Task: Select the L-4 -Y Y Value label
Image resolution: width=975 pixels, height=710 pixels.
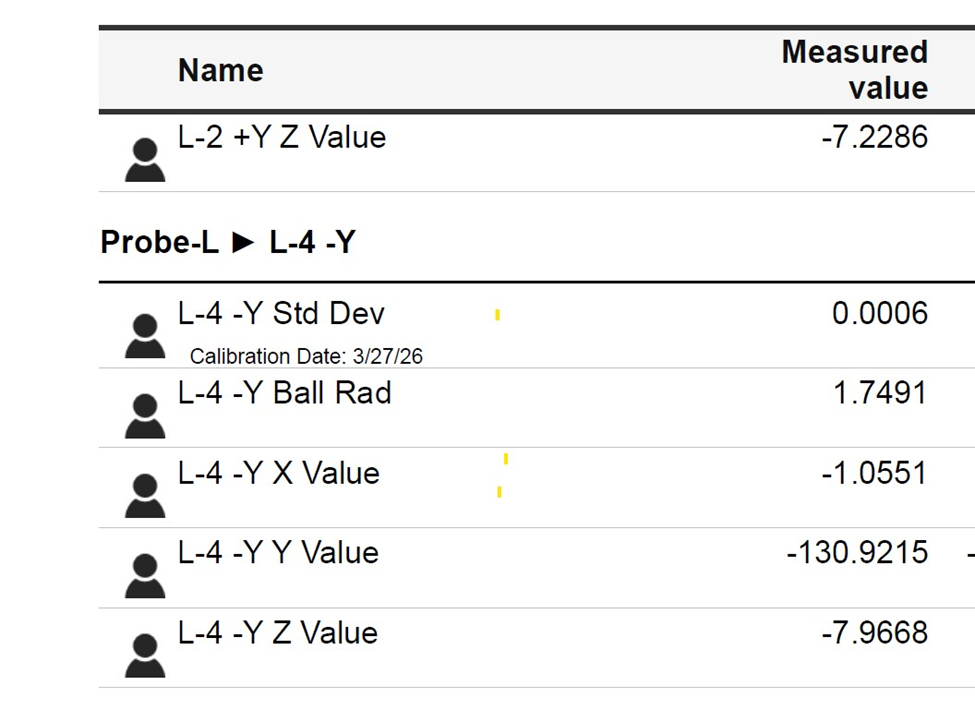Action: point(278,553)
